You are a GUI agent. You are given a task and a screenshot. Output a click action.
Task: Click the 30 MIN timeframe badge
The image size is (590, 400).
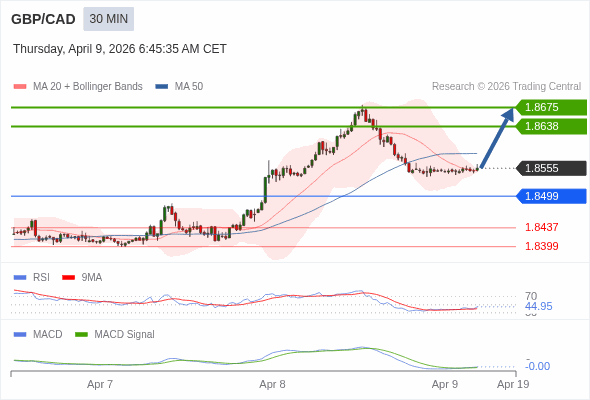[108, 19]
